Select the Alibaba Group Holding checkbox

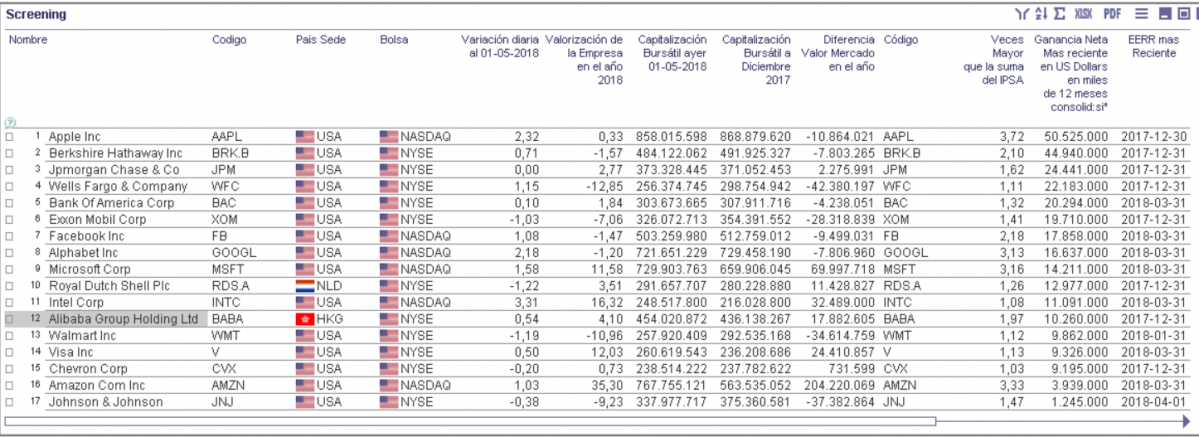(x=9, y=319)
